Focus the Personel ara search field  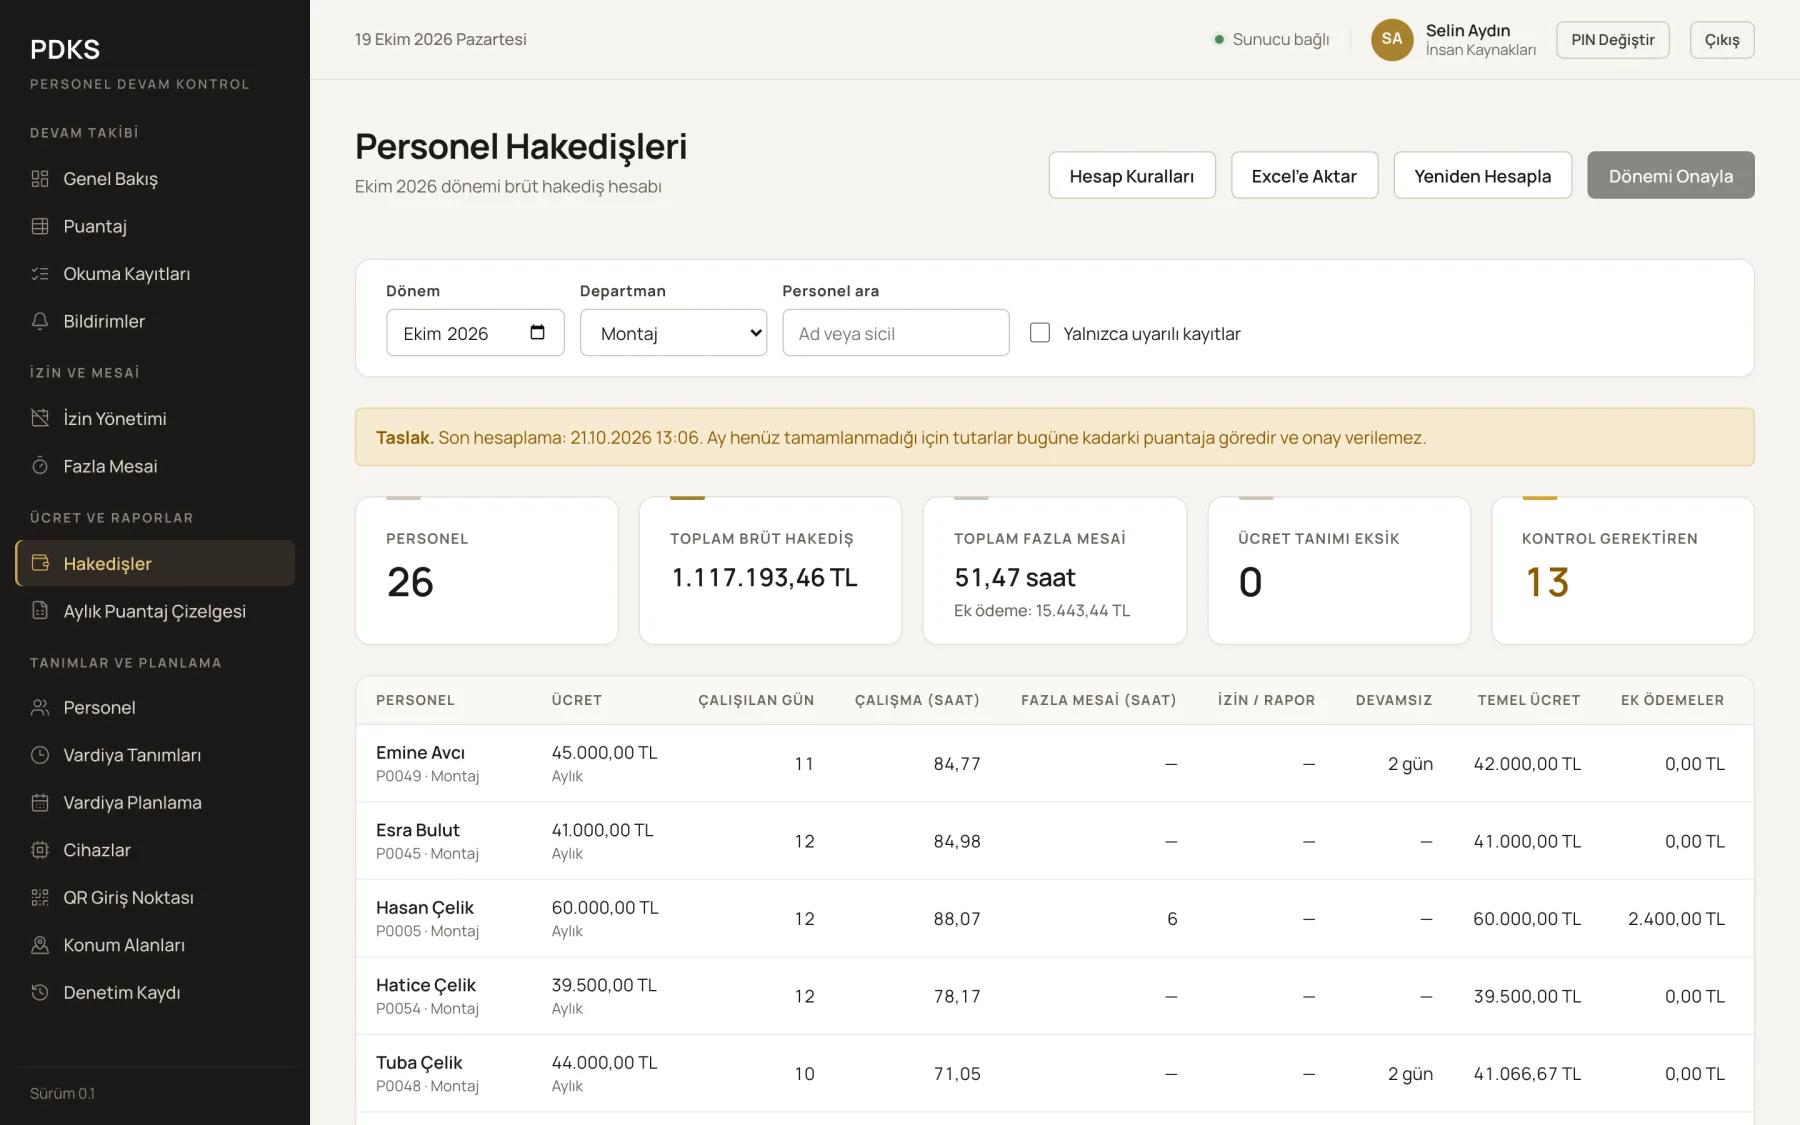(896, 333)
